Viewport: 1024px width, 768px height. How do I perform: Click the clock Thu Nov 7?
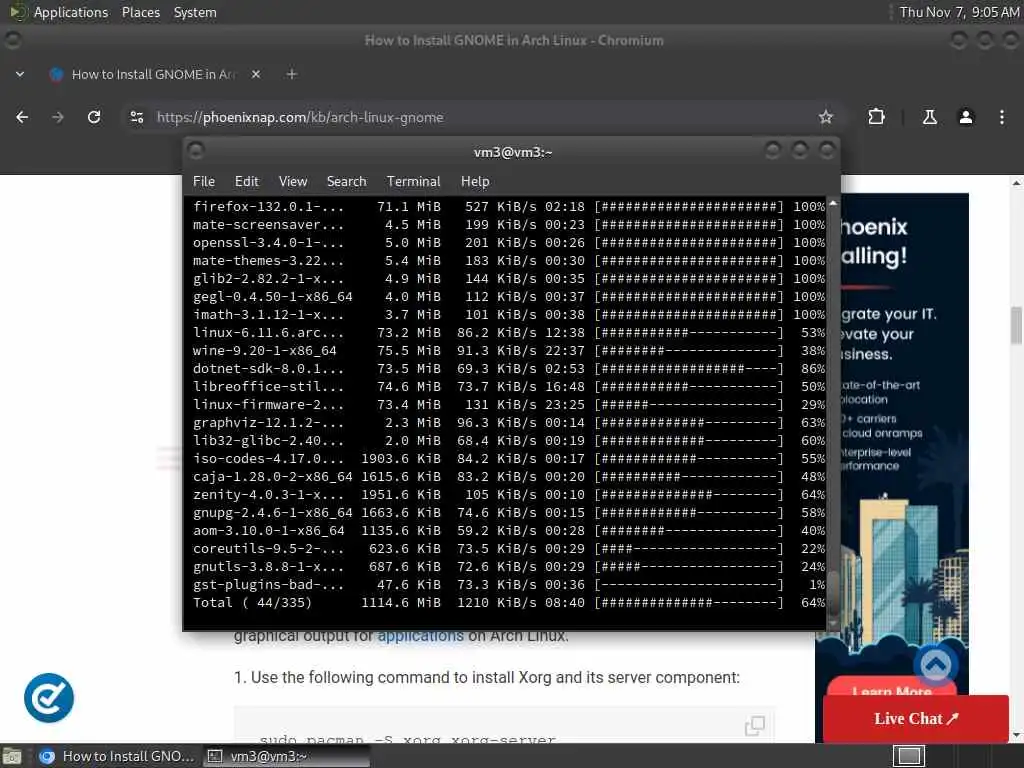(959, 12)
